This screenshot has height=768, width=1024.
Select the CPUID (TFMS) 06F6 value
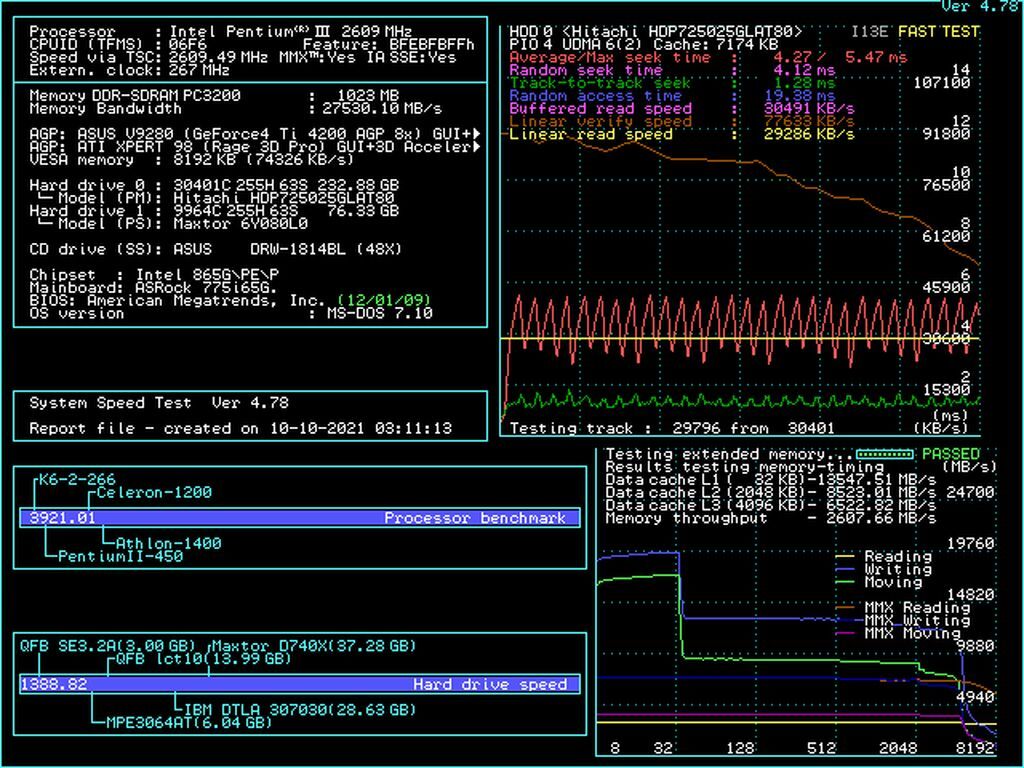point(187,44)
